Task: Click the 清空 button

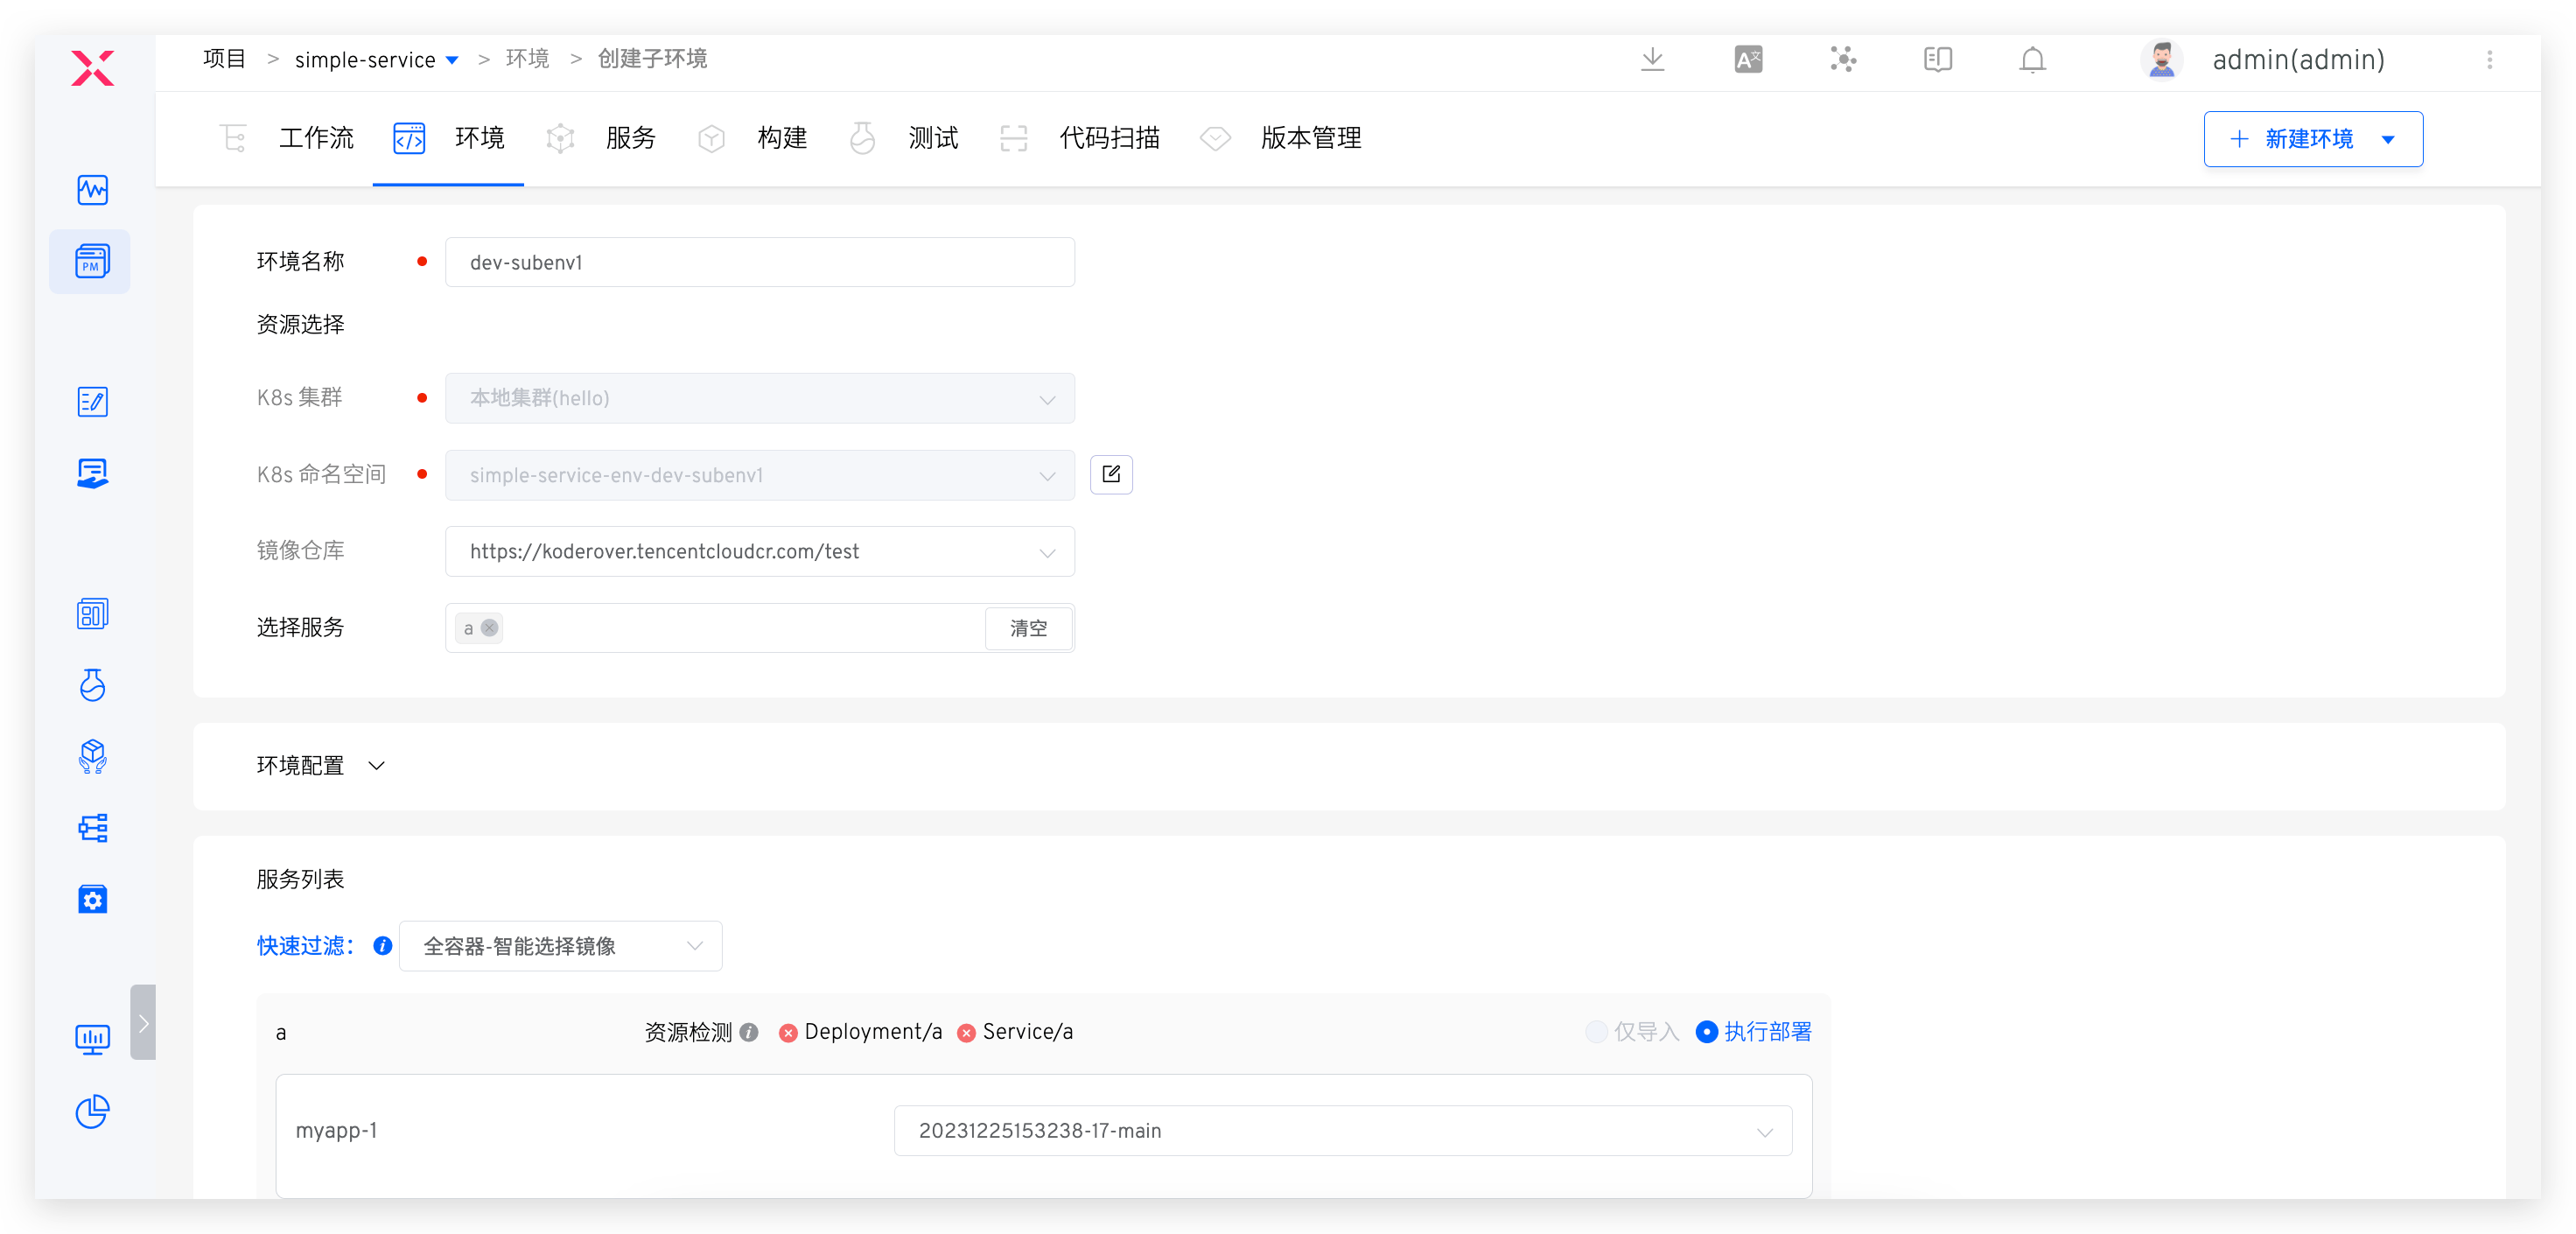Action: [1028, 628]
